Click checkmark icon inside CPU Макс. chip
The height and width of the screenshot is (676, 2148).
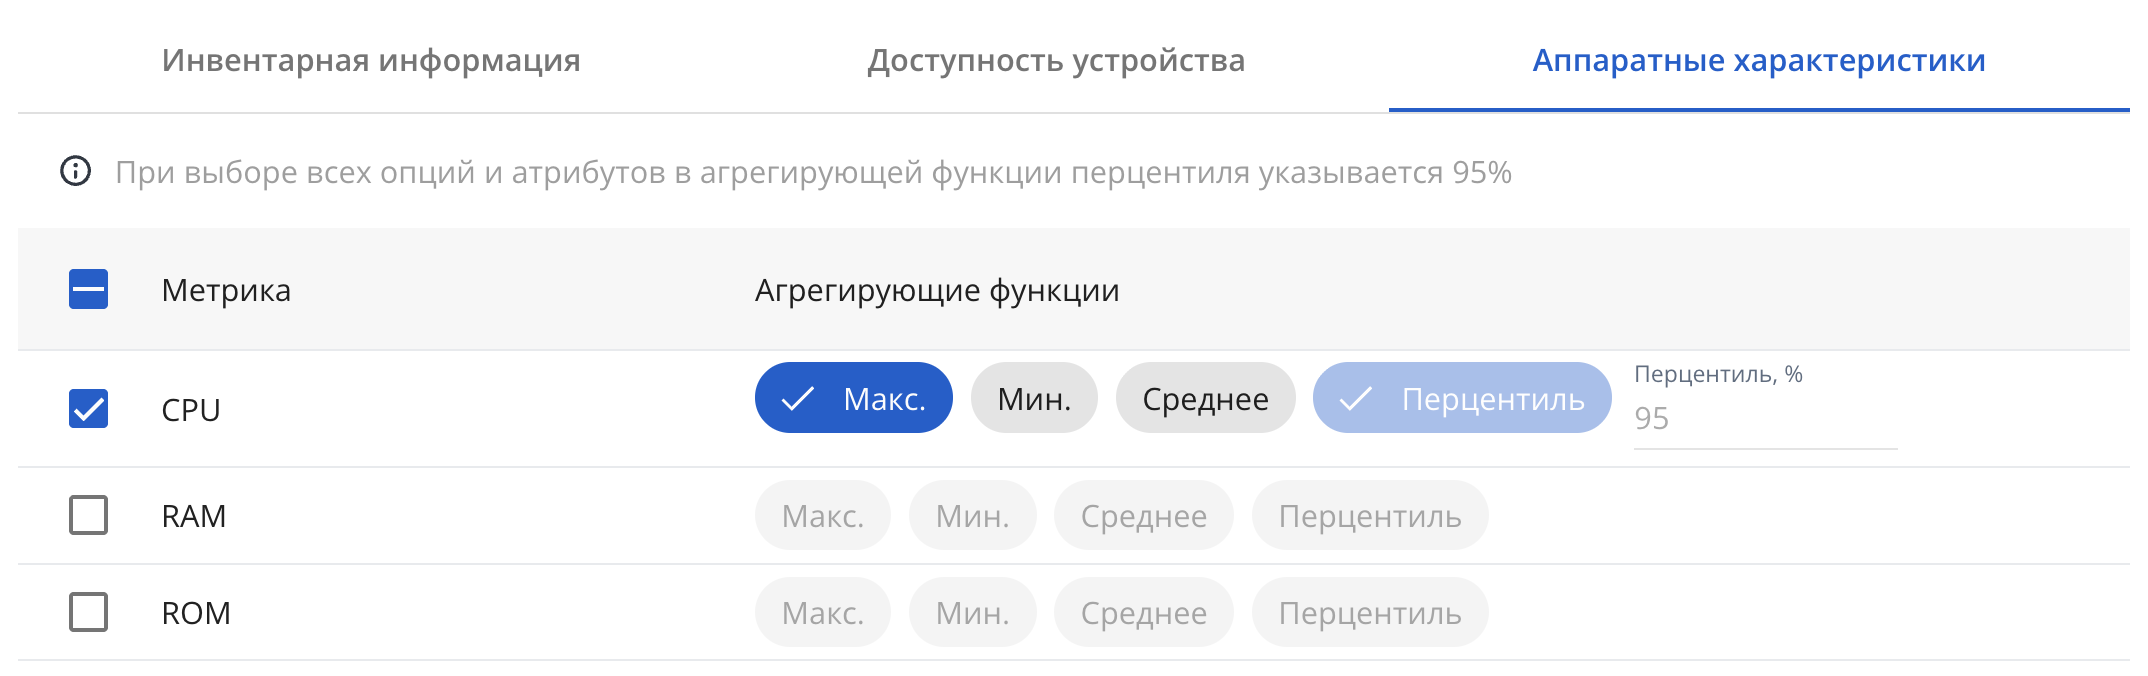point(797,399)
